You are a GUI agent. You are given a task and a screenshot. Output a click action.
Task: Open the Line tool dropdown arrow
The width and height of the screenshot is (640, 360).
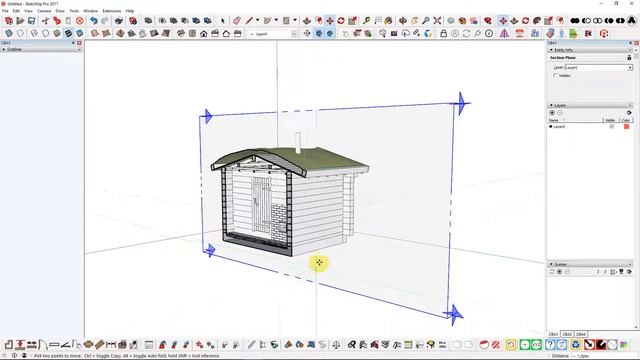[x=257, y=20]
